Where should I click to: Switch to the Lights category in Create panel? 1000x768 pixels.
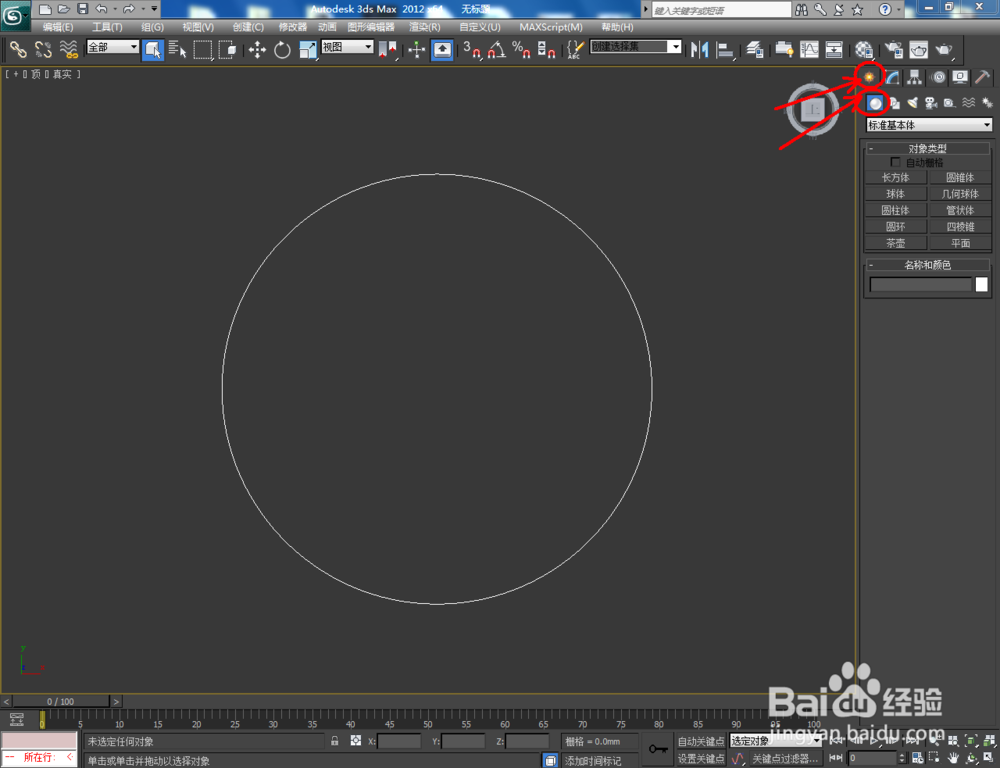[x=915, y=103]
